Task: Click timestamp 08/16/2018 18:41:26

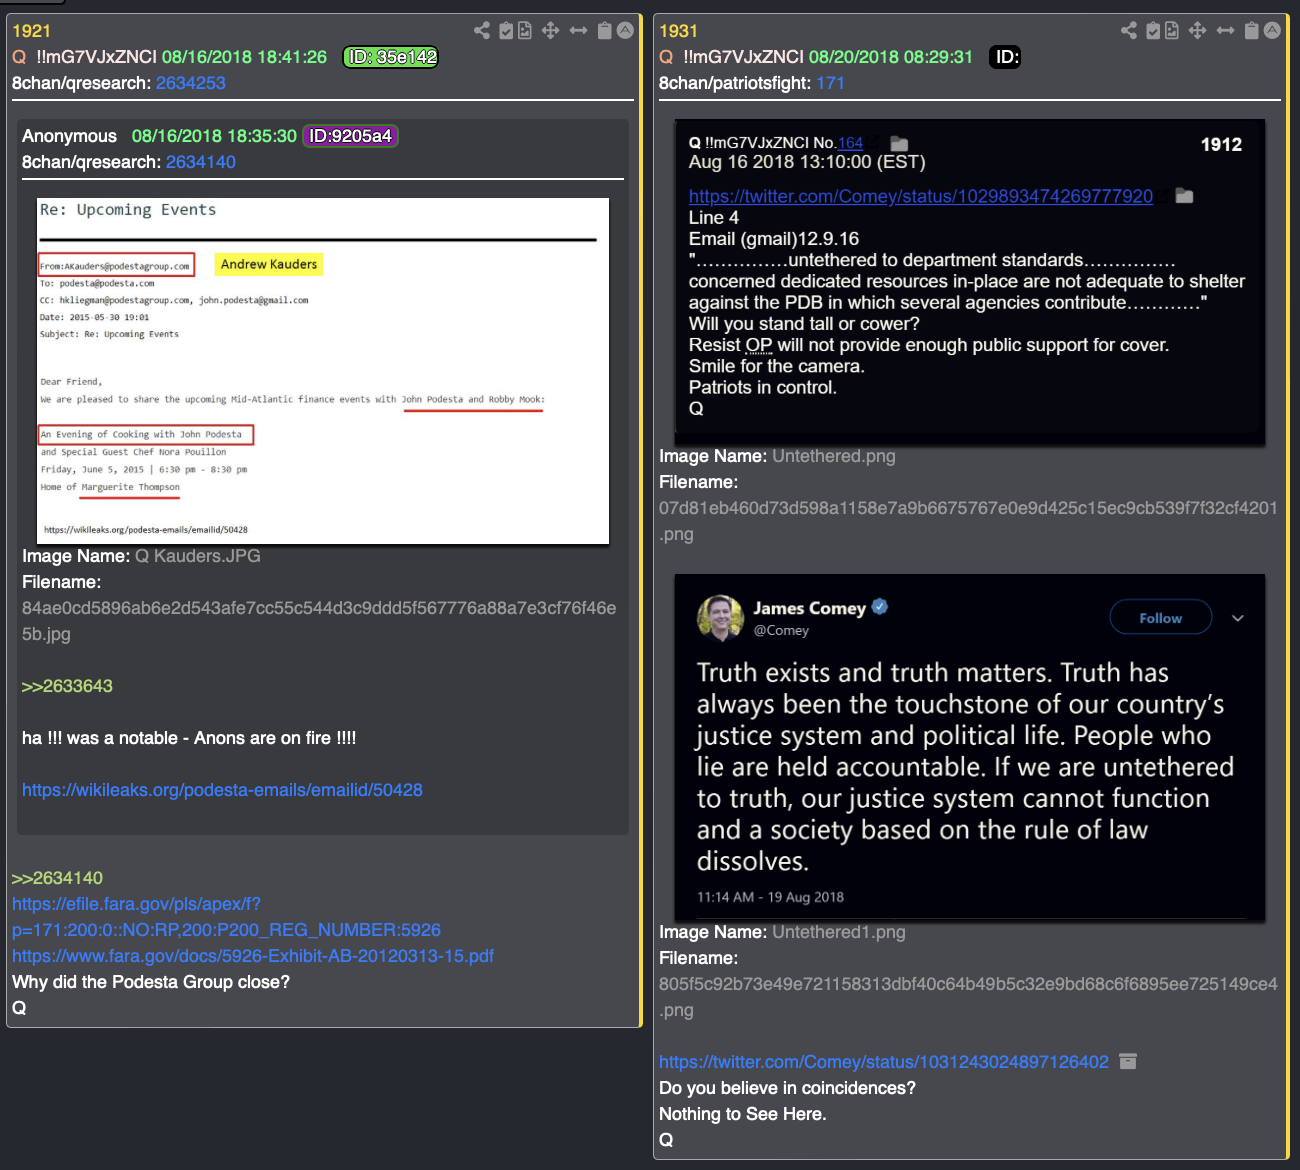Action: (244, 57)
